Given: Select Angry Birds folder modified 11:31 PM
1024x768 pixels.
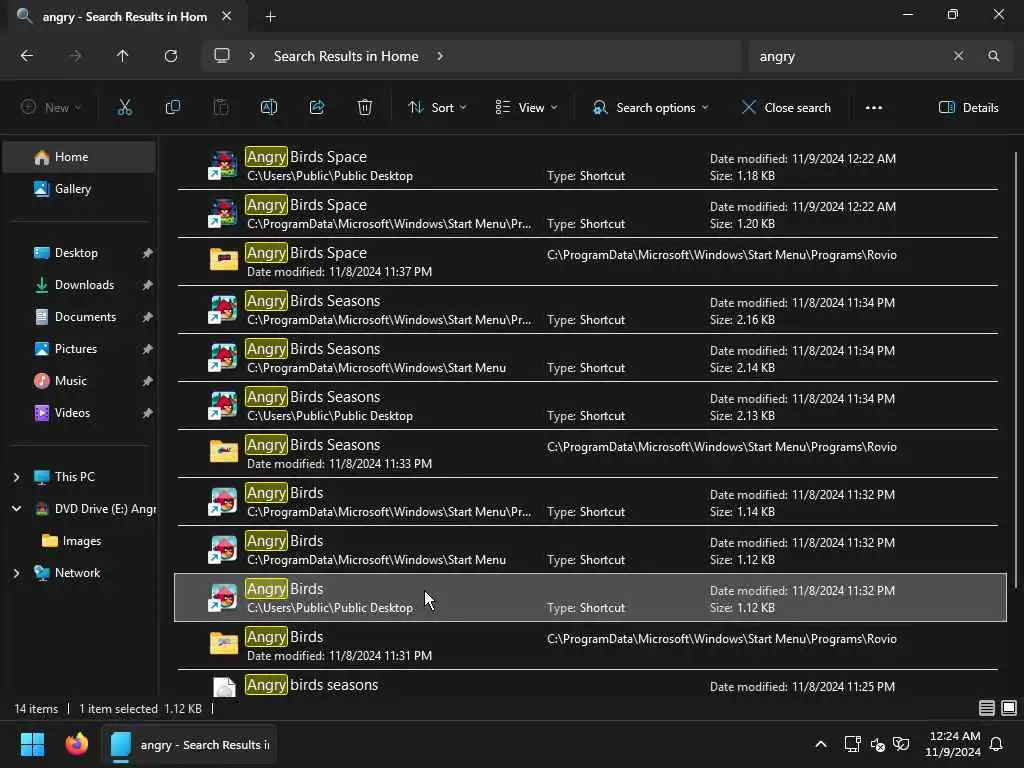Looking at the screenshot, I should [x=590, y=646].
